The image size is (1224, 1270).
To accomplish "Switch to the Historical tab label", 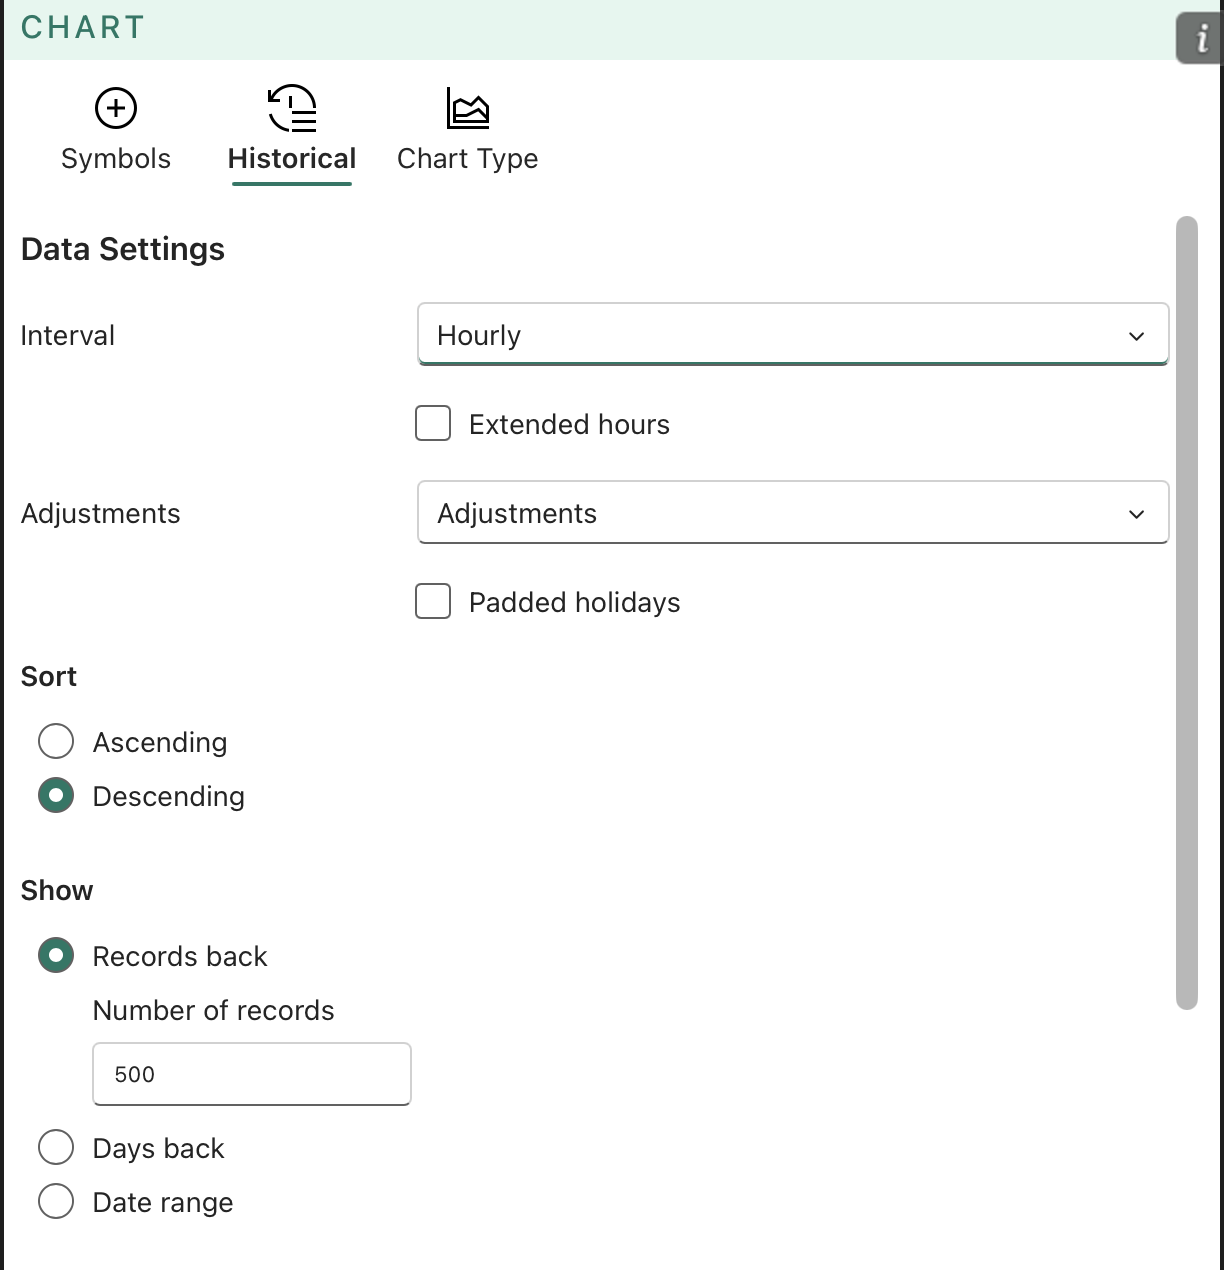I will 292,159.
